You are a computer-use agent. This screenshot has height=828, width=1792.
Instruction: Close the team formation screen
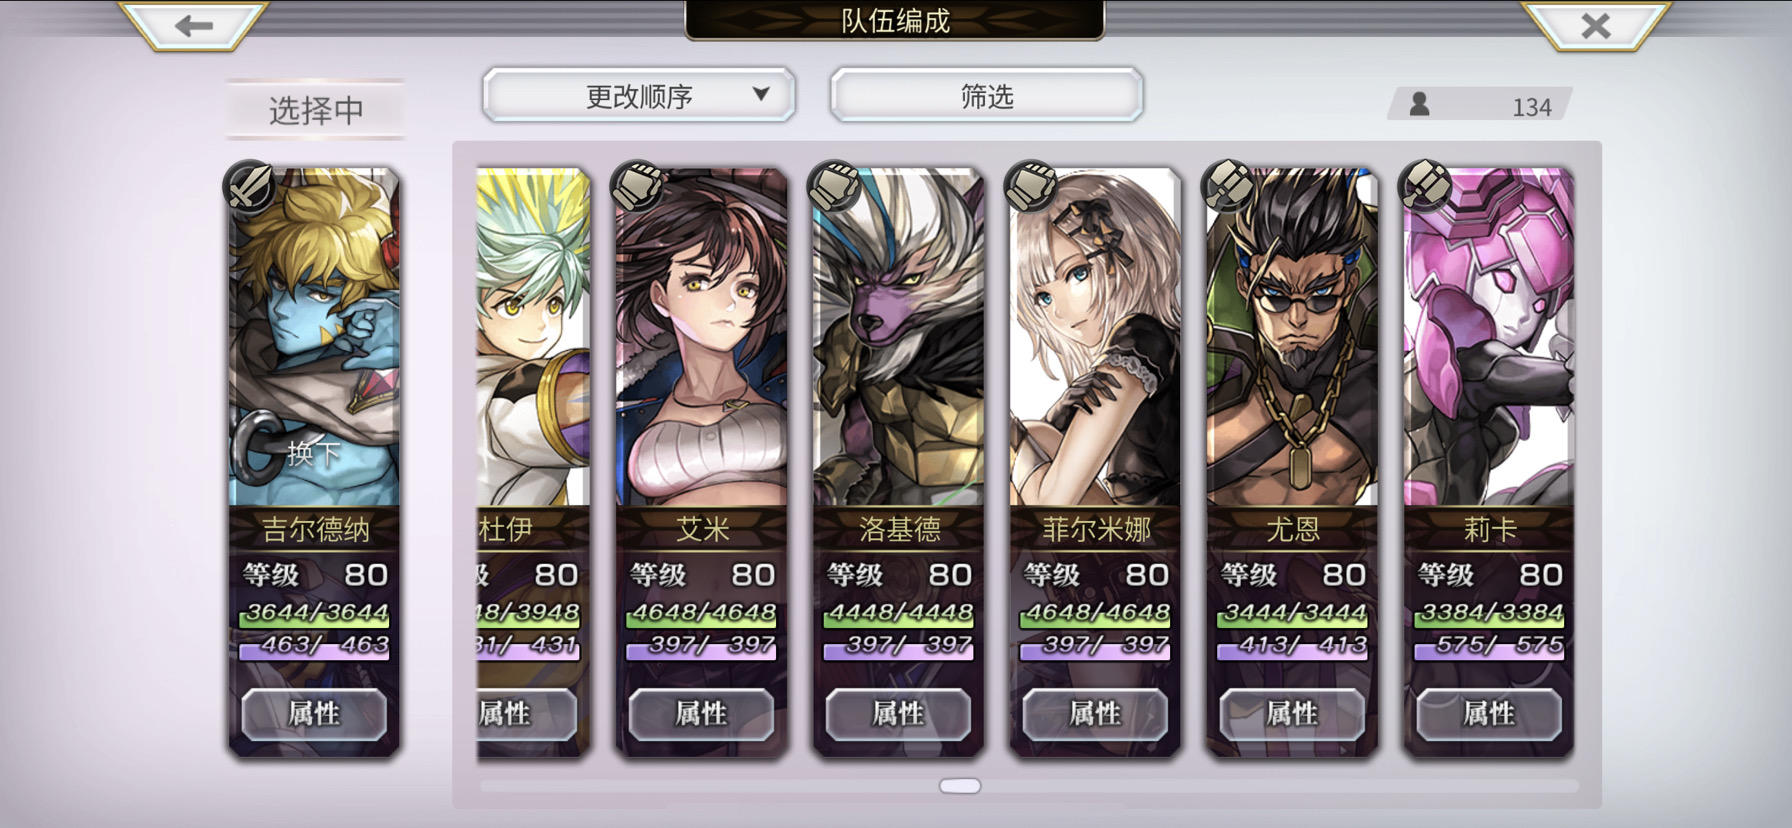1596,25
